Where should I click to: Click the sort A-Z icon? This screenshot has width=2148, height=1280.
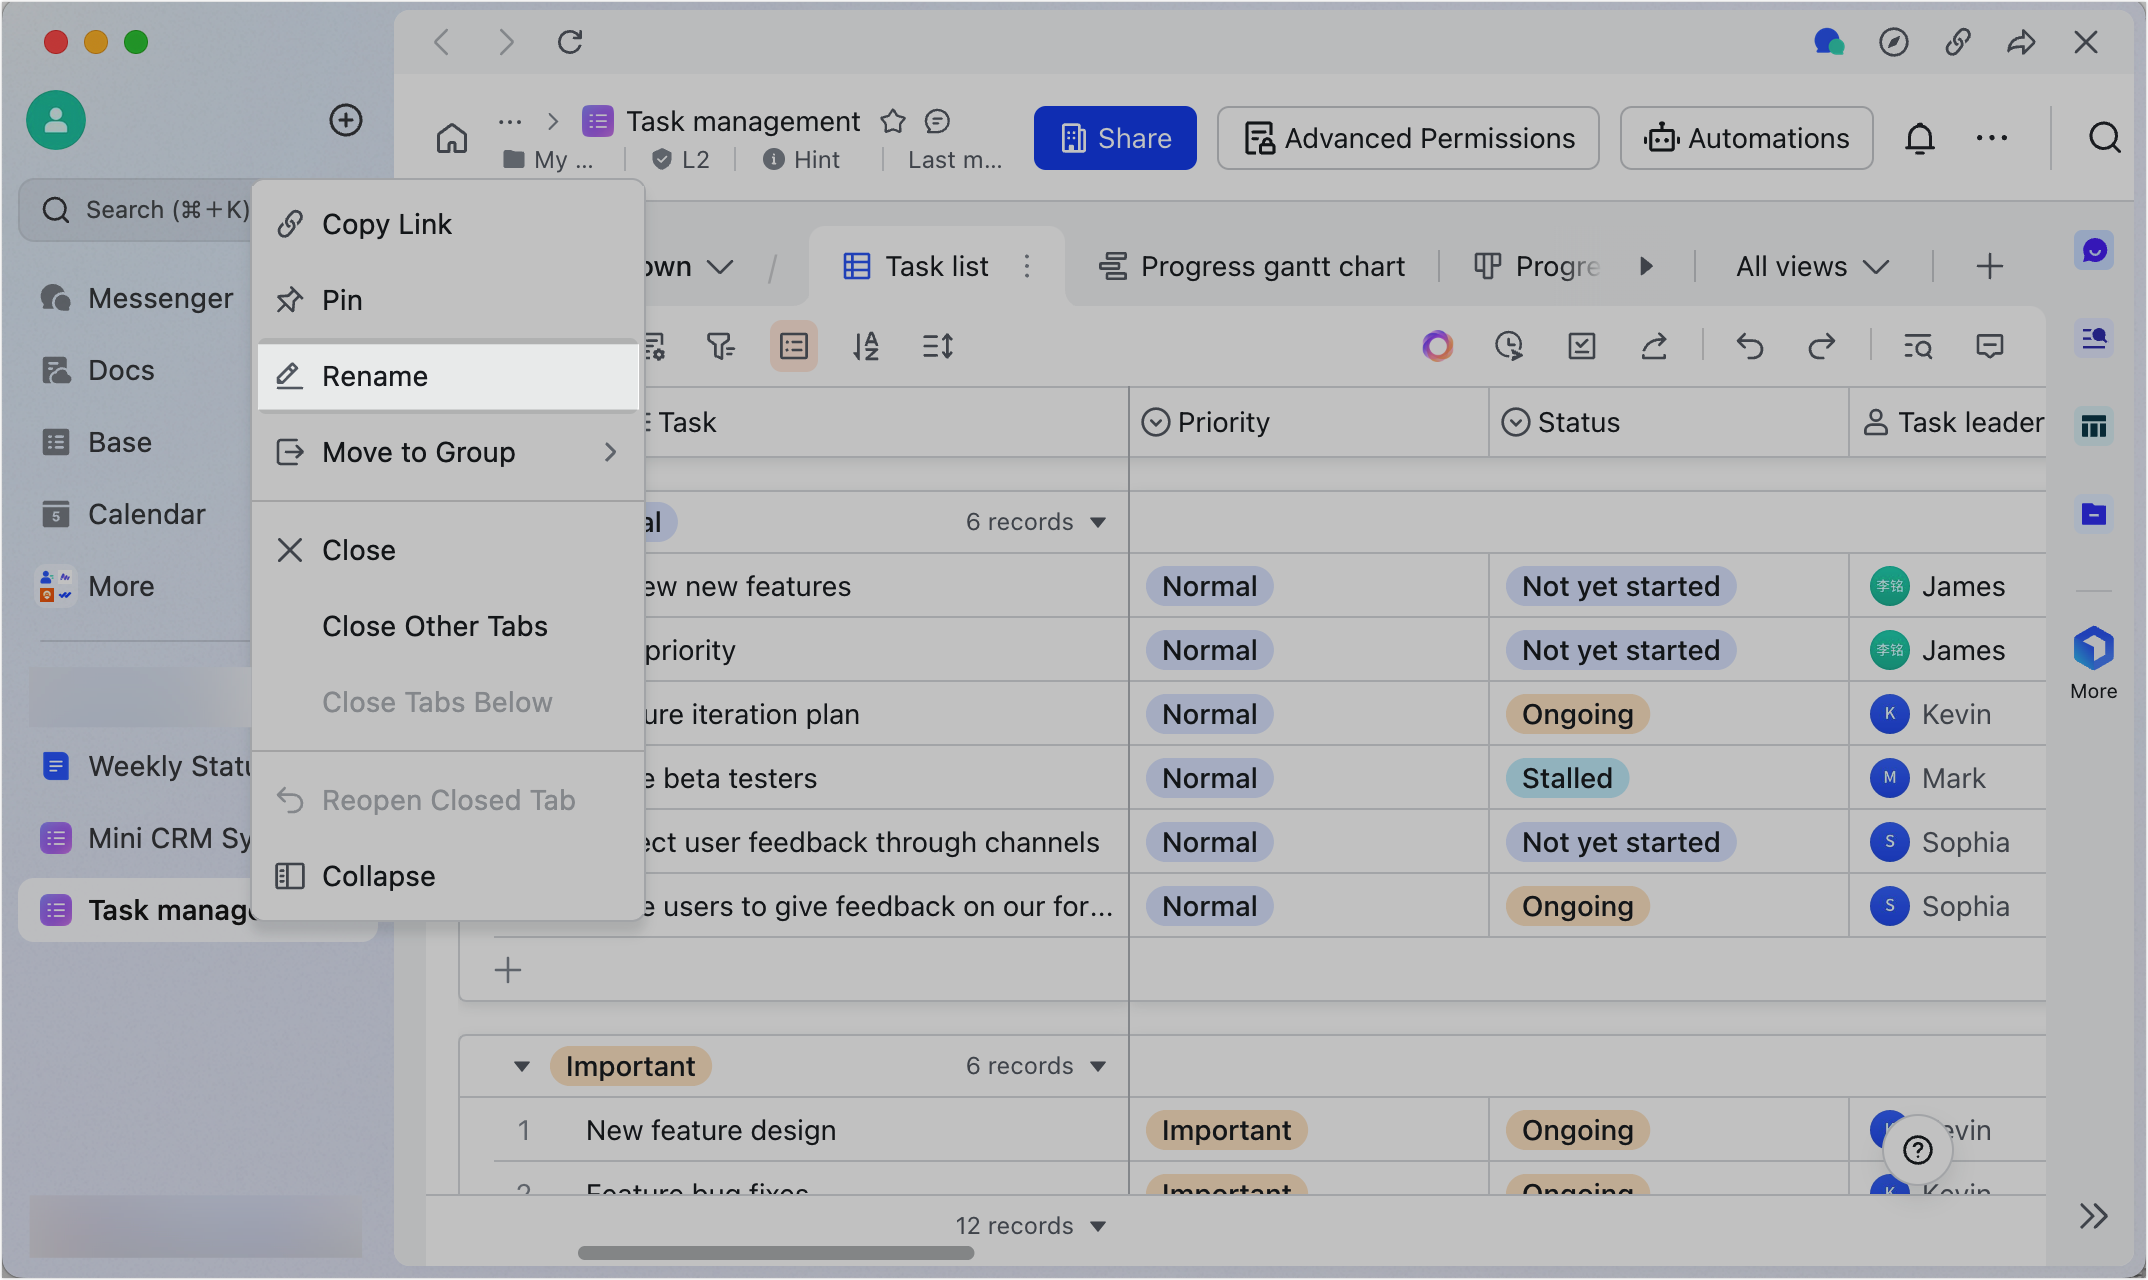(x=865, y=347)
